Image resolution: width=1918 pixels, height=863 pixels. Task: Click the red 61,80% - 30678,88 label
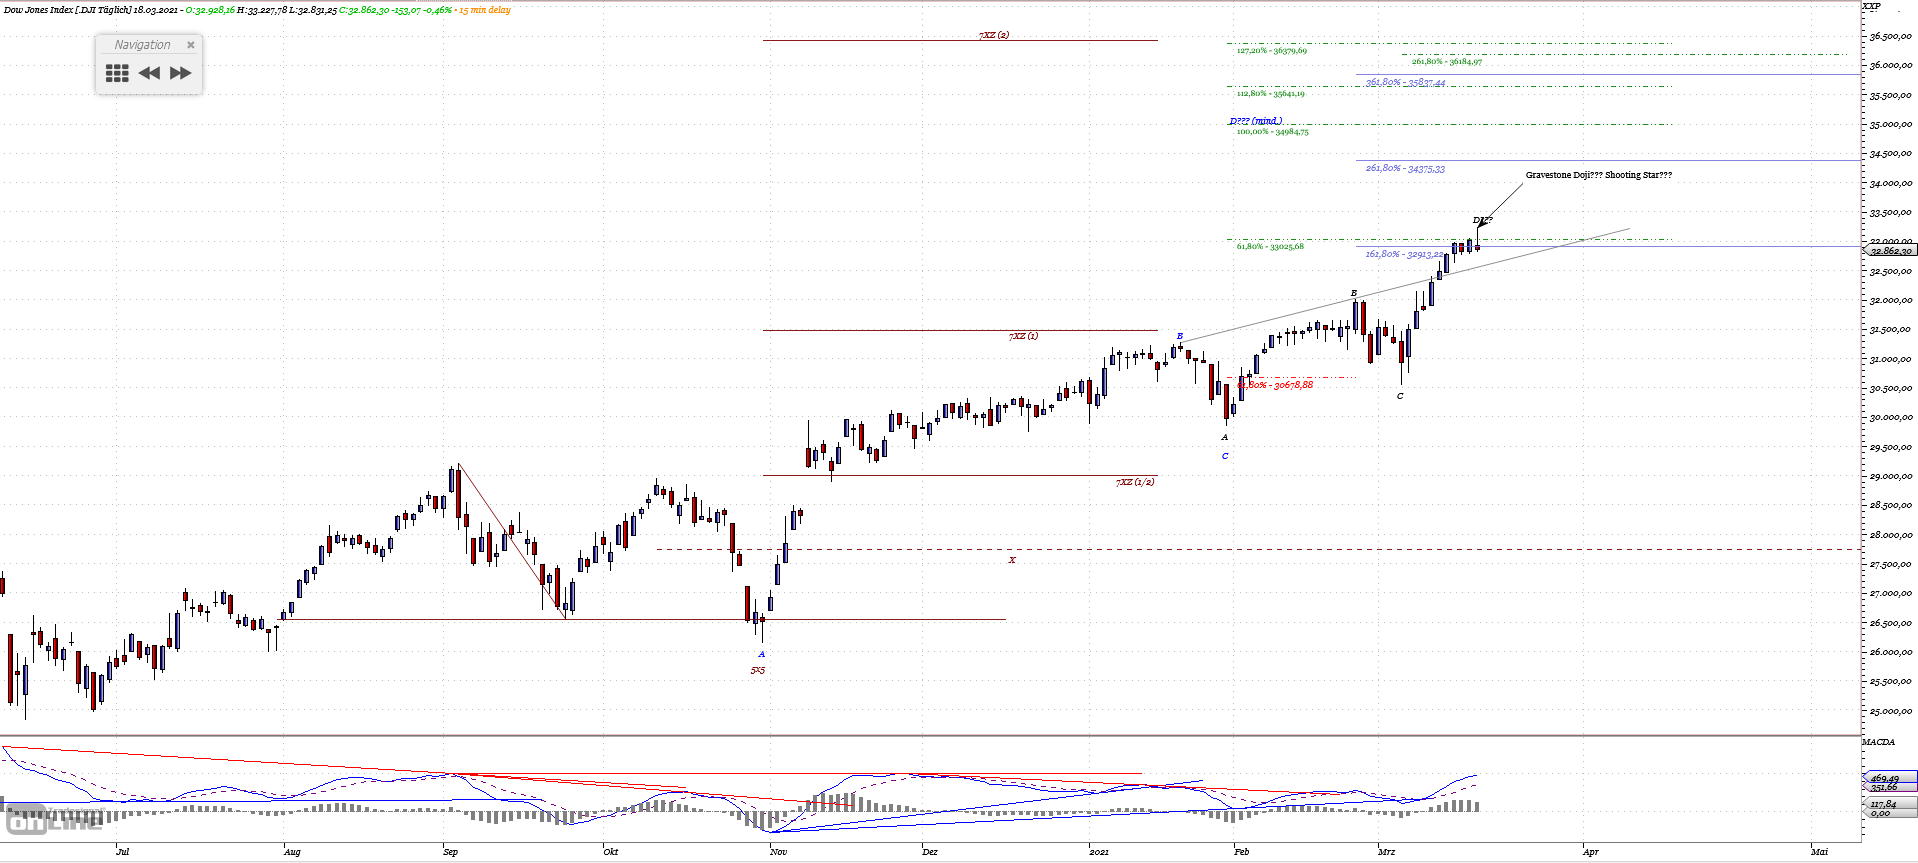coord(1275,384)
